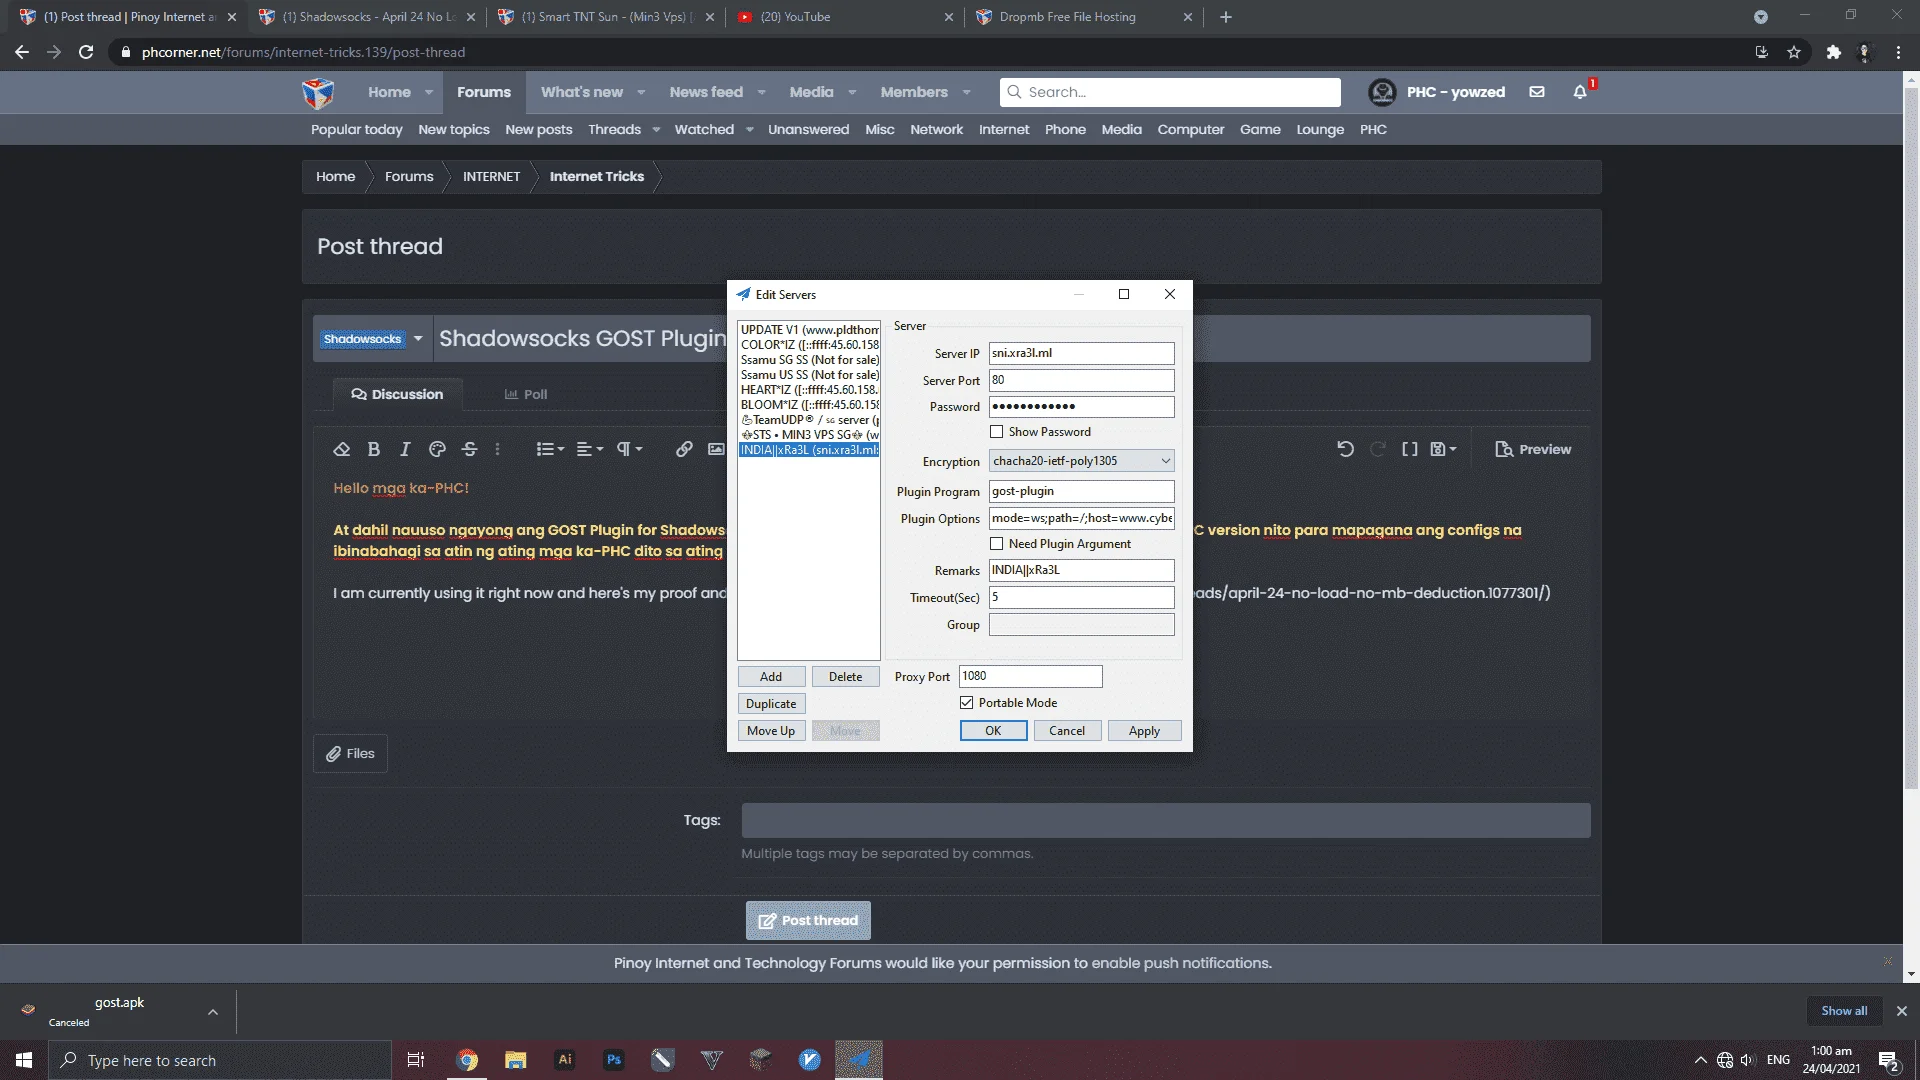Expand the What's new menu arrow
1920x1080 pixels.
[x=641, y=93]
